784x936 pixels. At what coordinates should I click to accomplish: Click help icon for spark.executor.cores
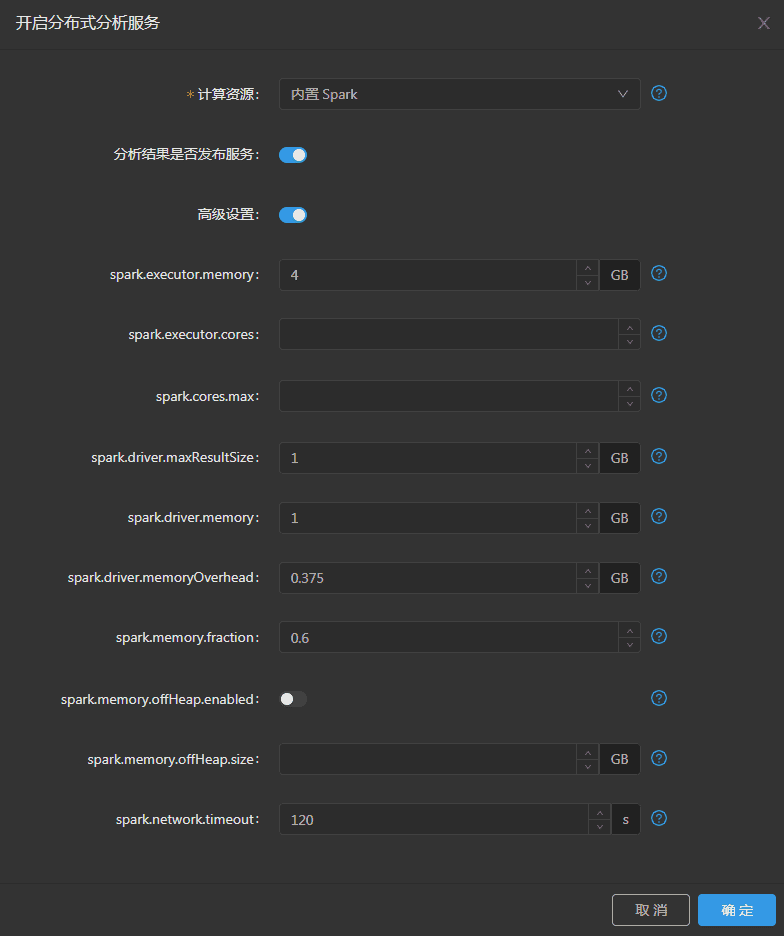659,333
